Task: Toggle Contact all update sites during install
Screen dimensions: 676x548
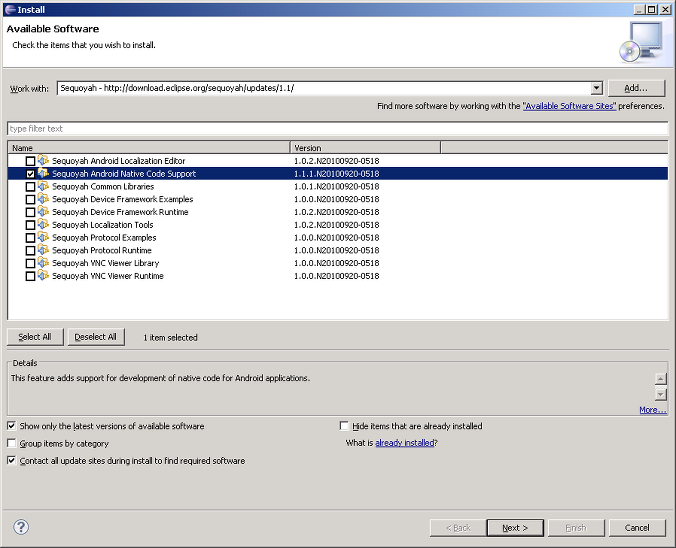Action: [12, 460]
